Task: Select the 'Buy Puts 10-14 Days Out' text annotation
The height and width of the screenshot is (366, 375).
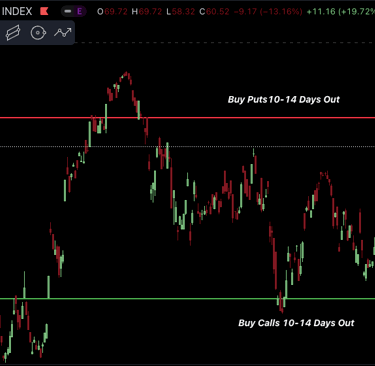Action: 284,100
